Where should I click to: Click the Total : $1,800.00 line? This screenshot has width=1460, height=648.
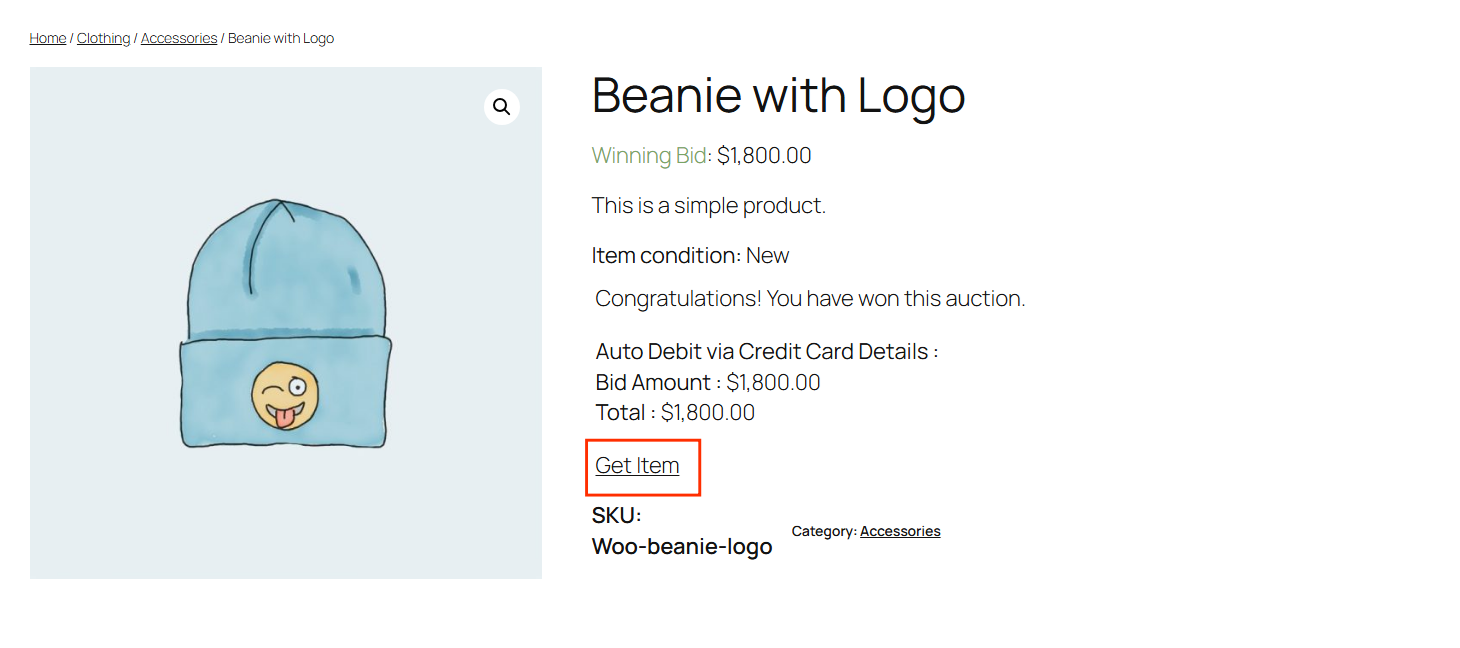(x=675, y=412)
